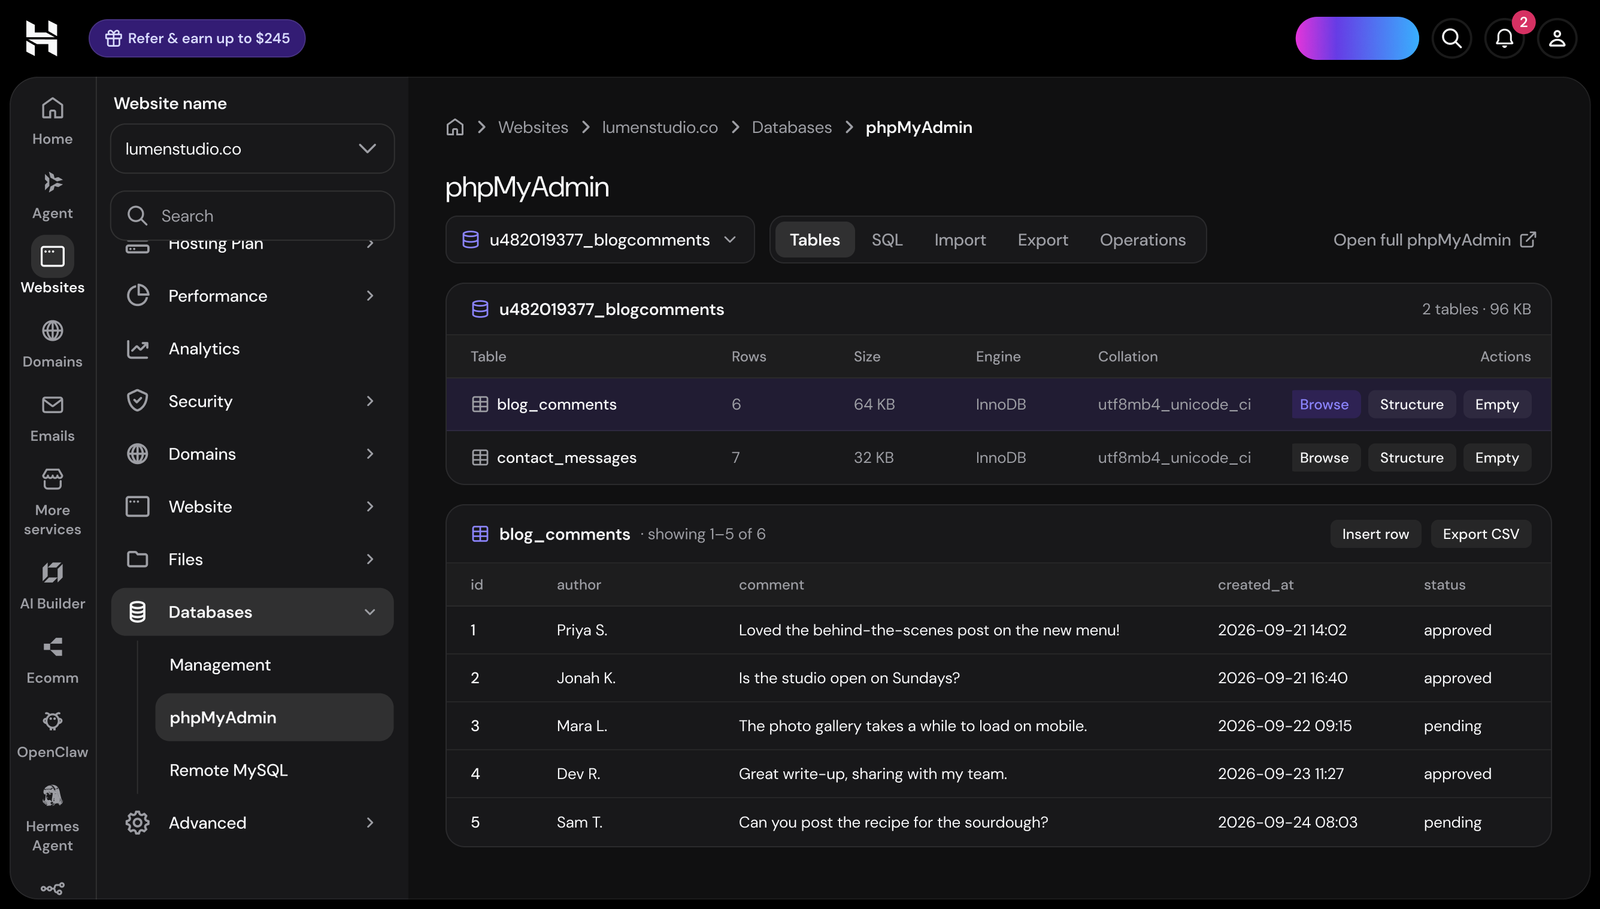Expand the Advanced sidebar section

[x=252, y=823]
